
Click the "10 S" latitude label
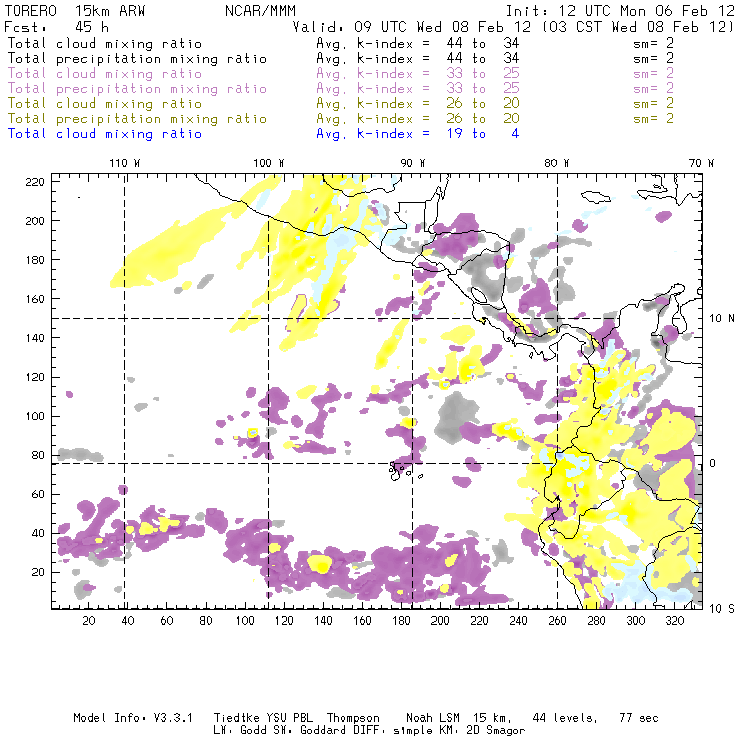(722, 609)
